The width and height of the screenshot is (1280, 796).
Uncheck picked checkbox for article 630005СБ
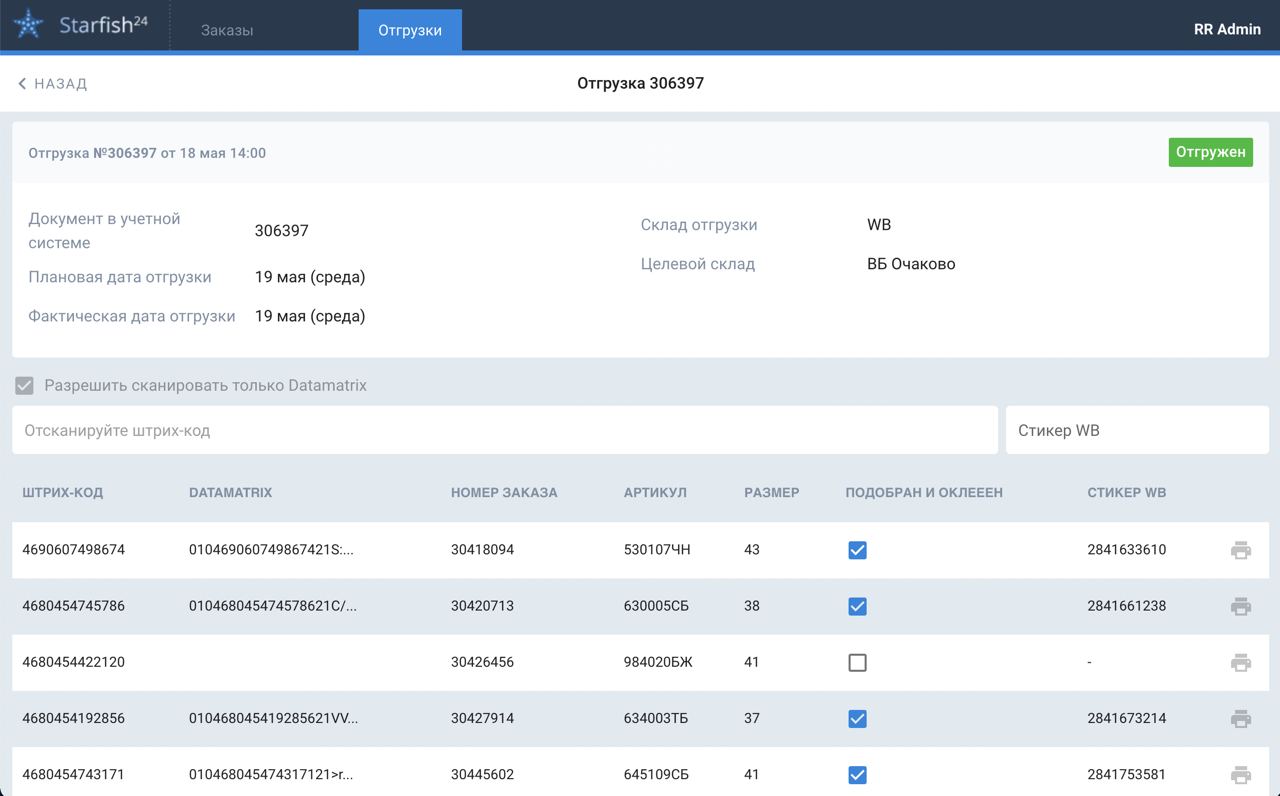[x=857, y=606]
